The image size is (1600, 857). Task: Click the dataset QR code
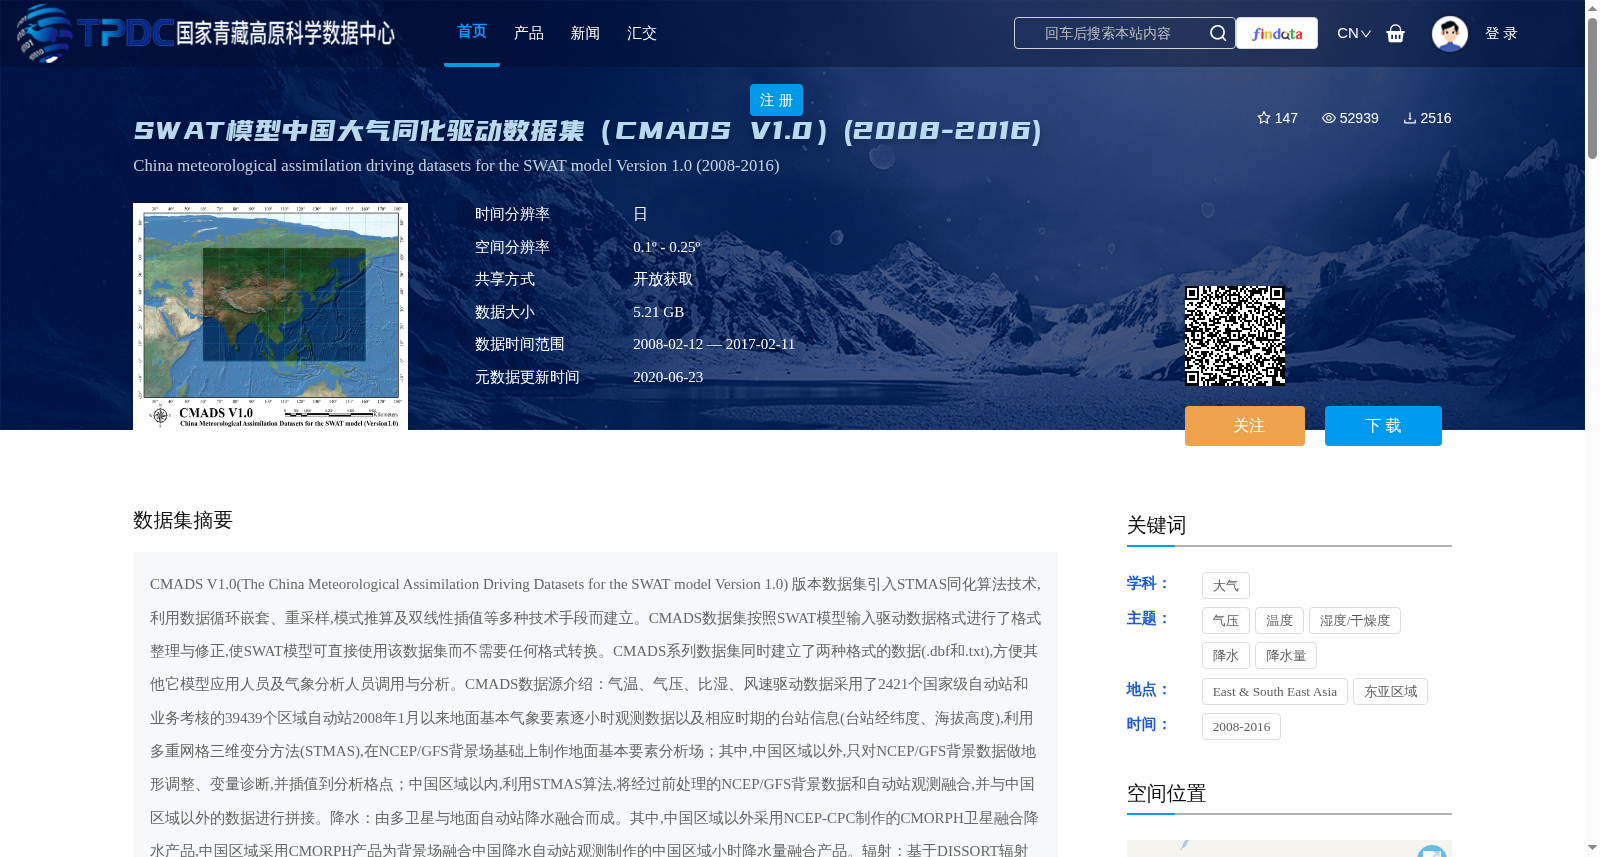tap(1235, 336)
